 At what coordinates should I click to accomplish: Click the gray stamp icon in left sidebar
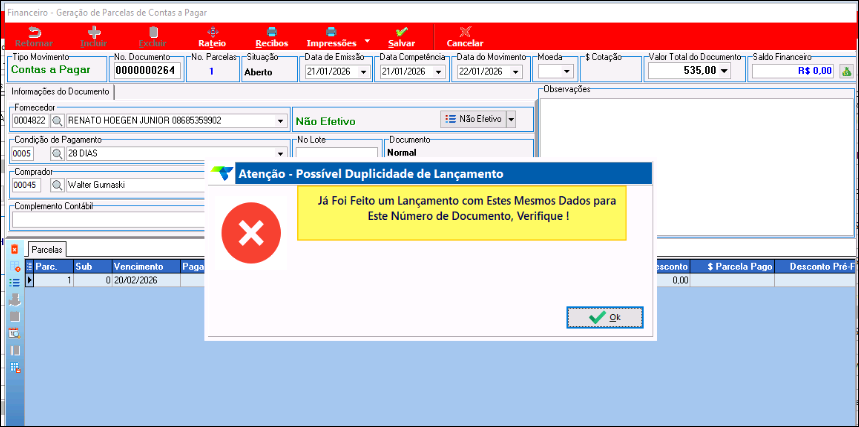[15, 299]
